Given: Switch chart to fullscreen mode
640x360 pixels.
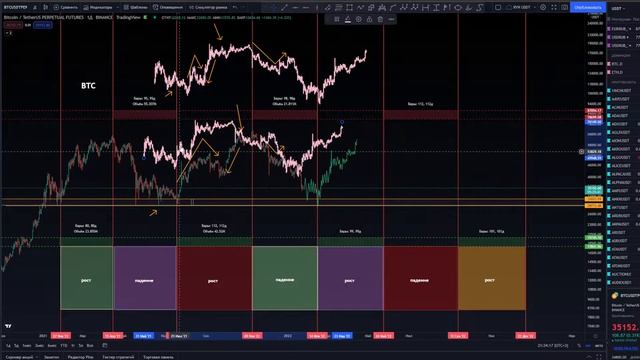Looking at the screenshot, I should 553,7.
